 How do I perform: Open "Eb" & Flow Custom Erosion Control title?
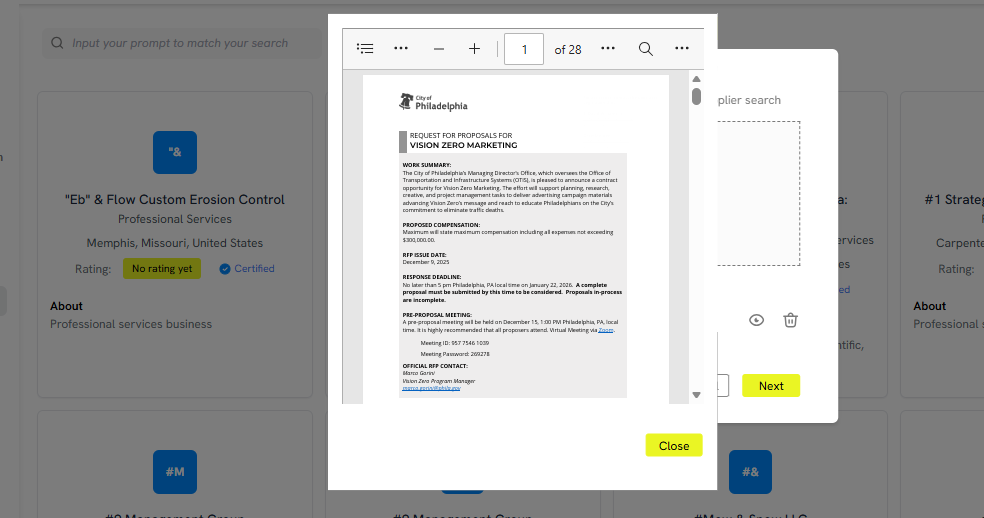175,200
